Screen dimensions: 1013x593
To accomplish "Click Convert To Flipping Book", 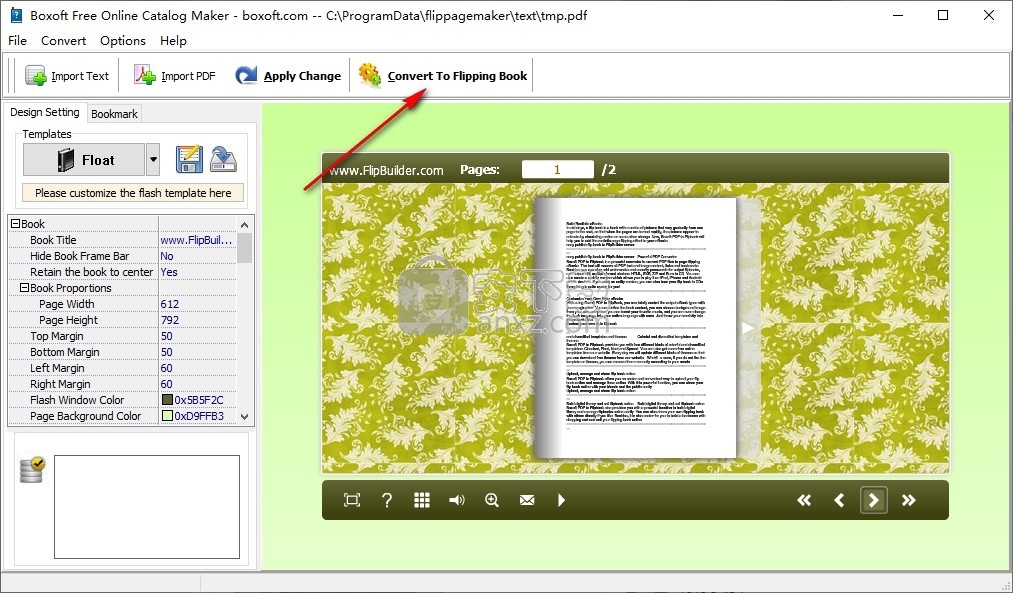I will coord(443,76).
